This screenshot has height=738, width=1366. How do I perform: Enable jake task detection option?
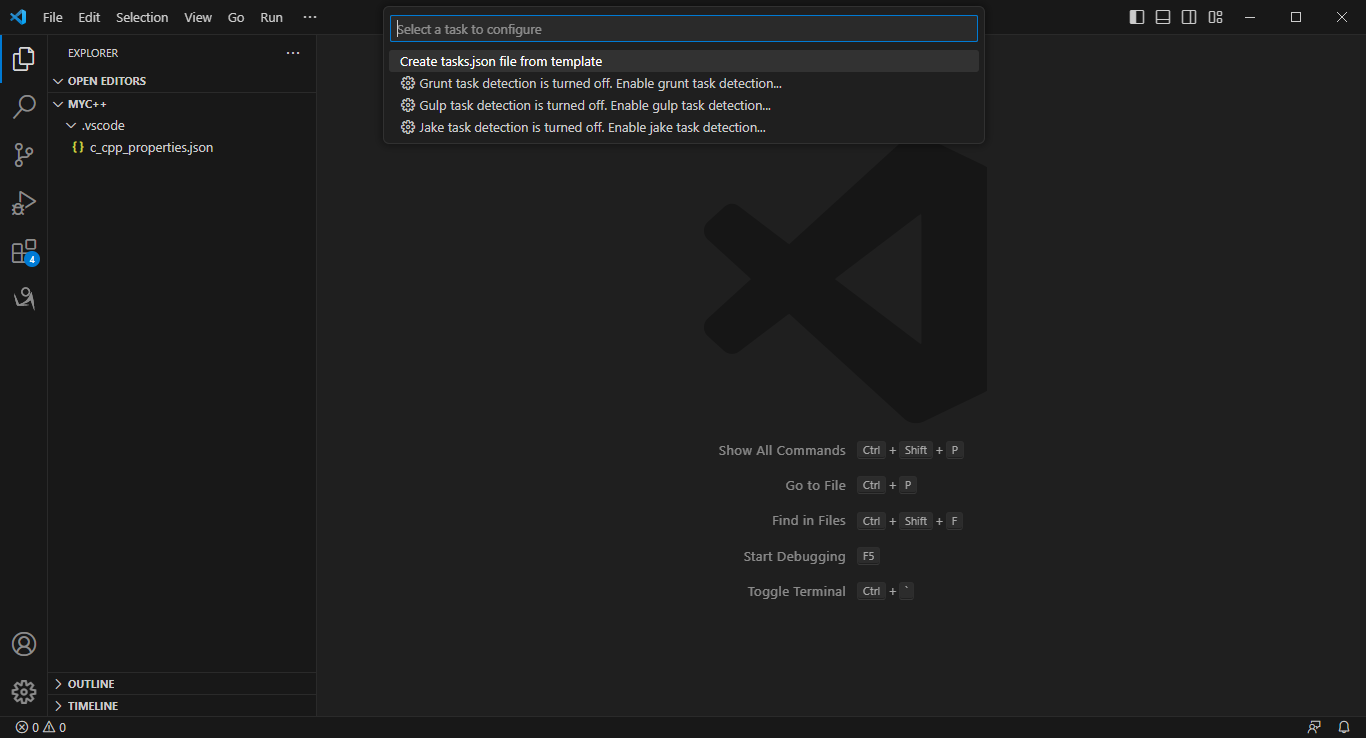click(684, 128)
